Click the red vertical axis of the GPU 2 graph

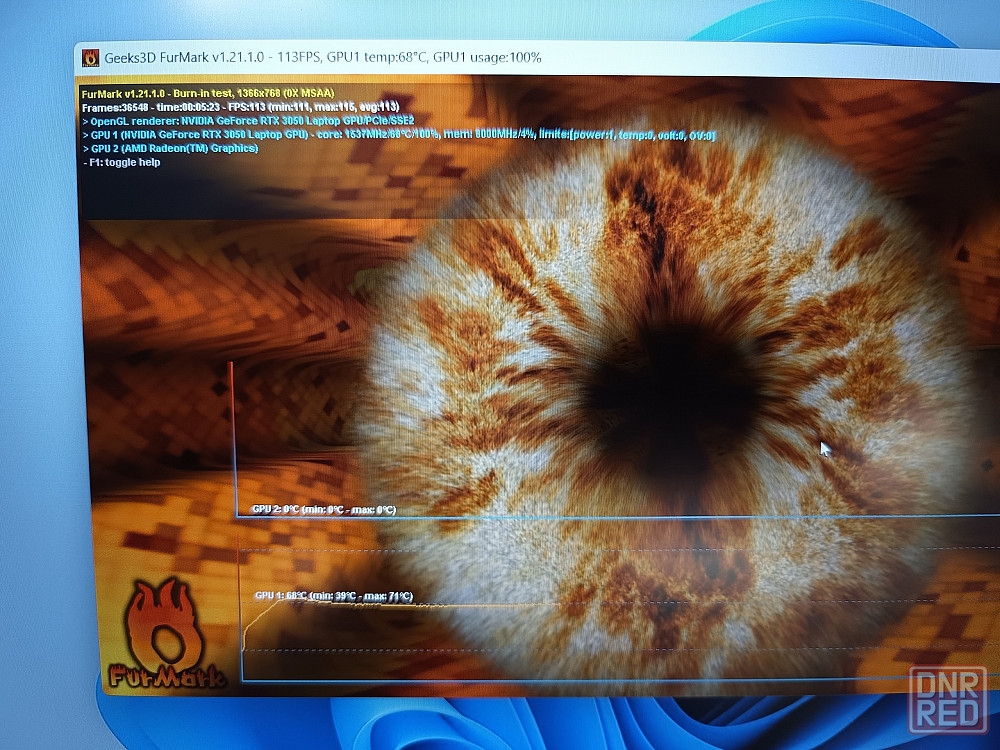(x=232, y=440)
